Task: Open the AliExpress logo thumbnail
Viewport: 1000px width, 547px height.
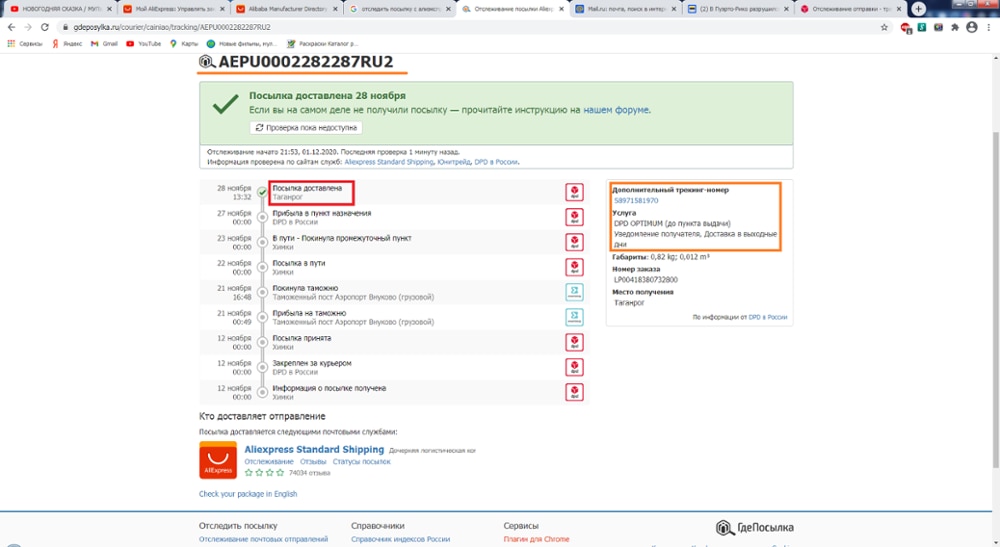Action: (217, 460)
